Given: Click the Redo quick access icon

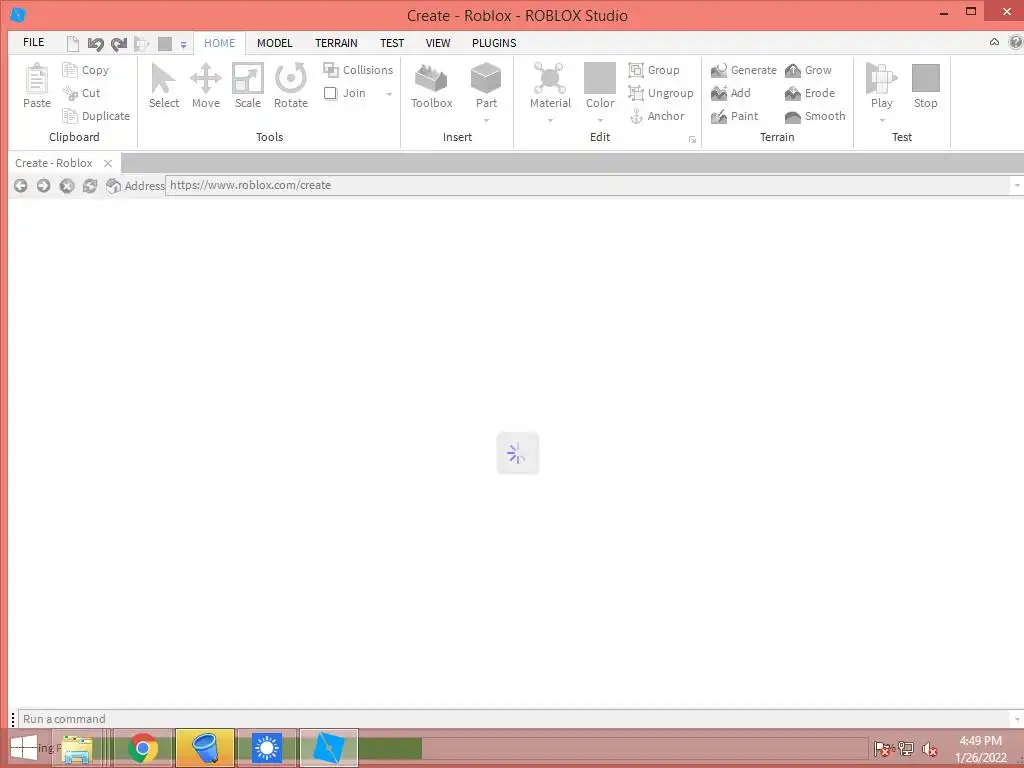Looking at the screenshot, I should [118, 44].
